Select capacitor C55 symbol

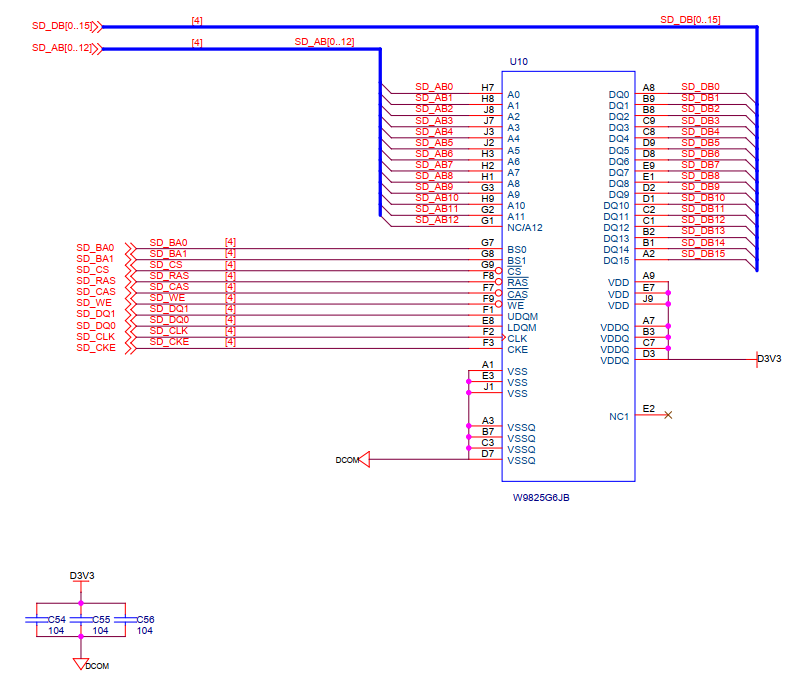[x=81, y=620]
